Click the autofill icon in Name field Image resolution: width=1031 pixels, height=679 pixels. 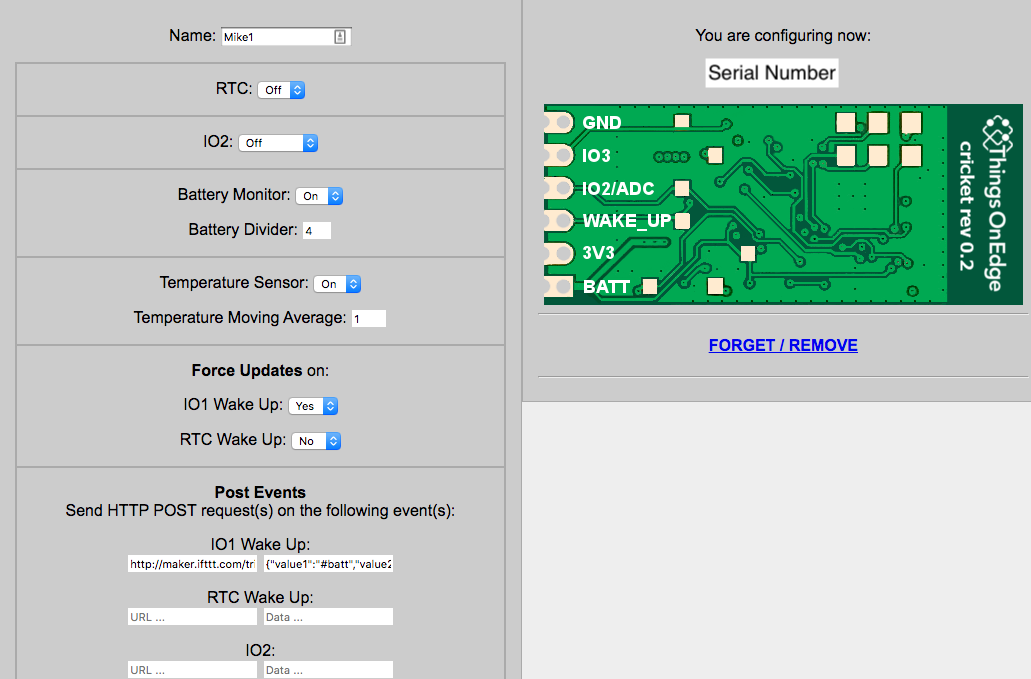340,37
